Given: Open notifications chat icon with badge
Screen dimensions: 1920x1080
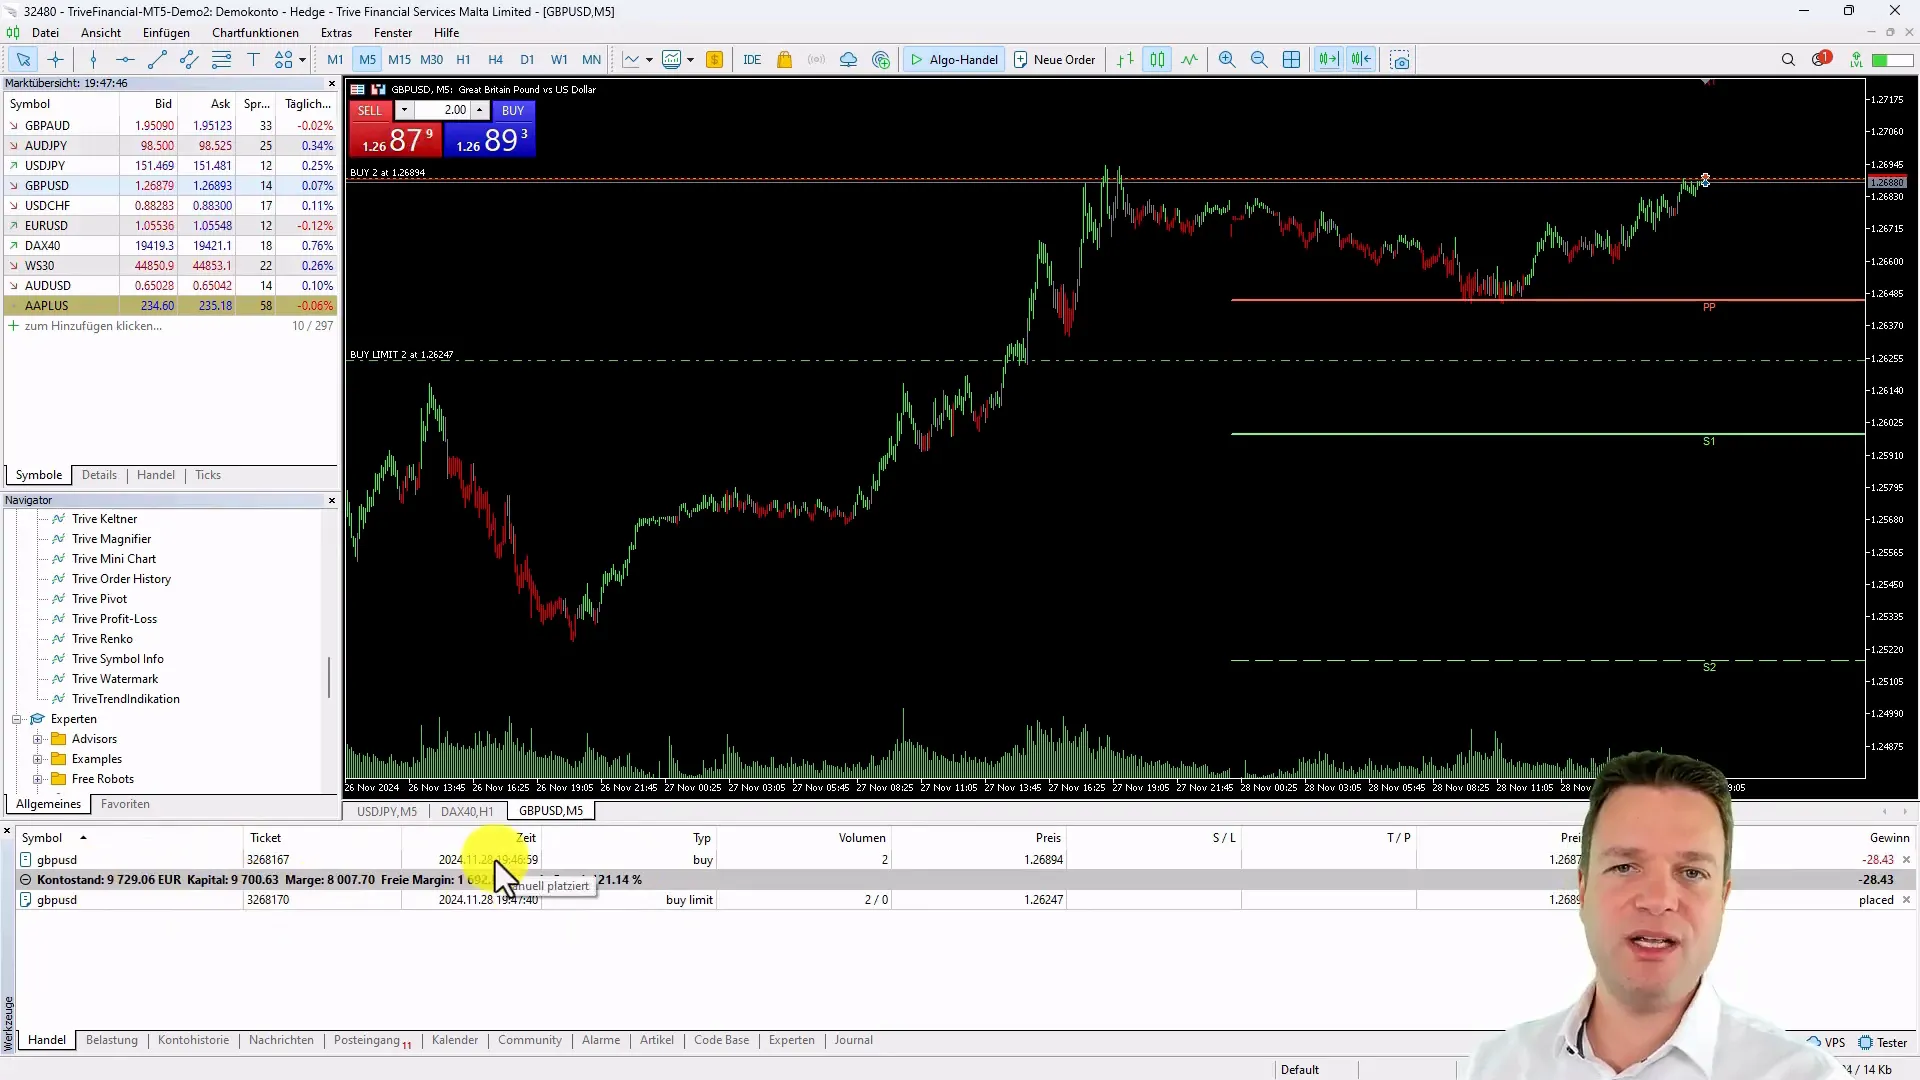Looking at the screenshot, I should coord(1821,59).
